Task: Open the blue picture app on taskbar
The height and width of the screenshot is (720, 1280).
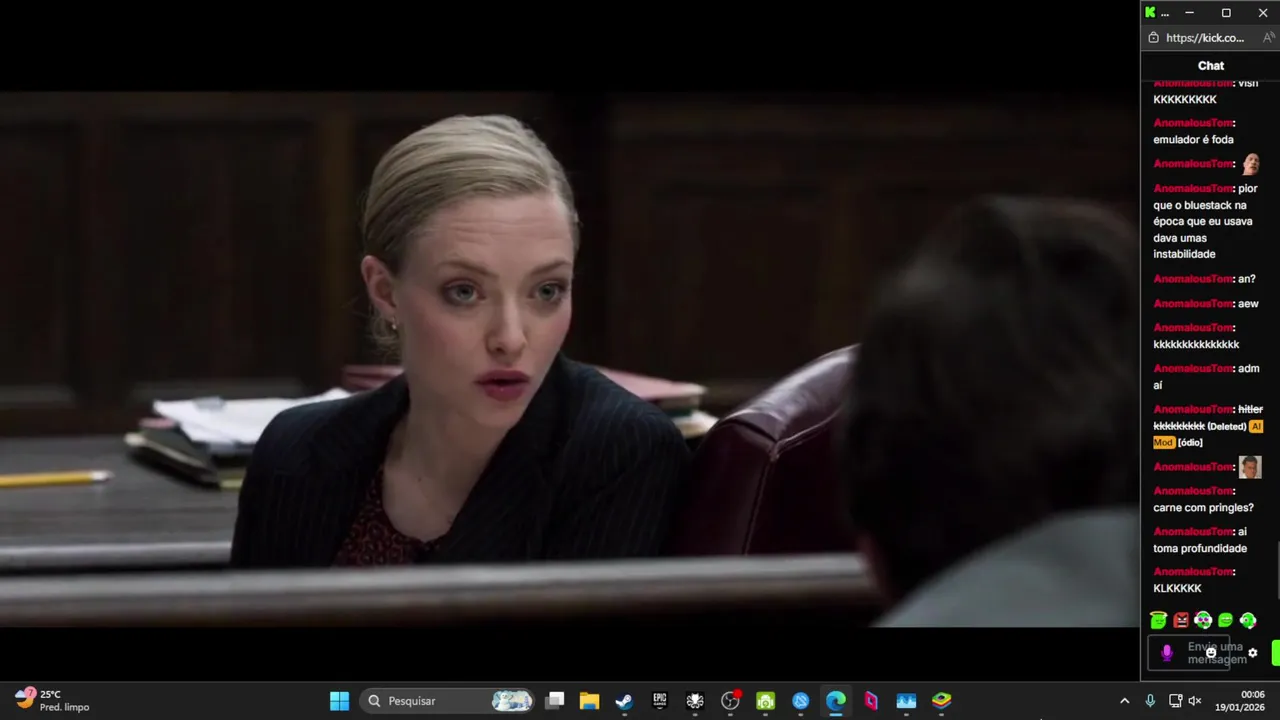Action: (906, 701)
